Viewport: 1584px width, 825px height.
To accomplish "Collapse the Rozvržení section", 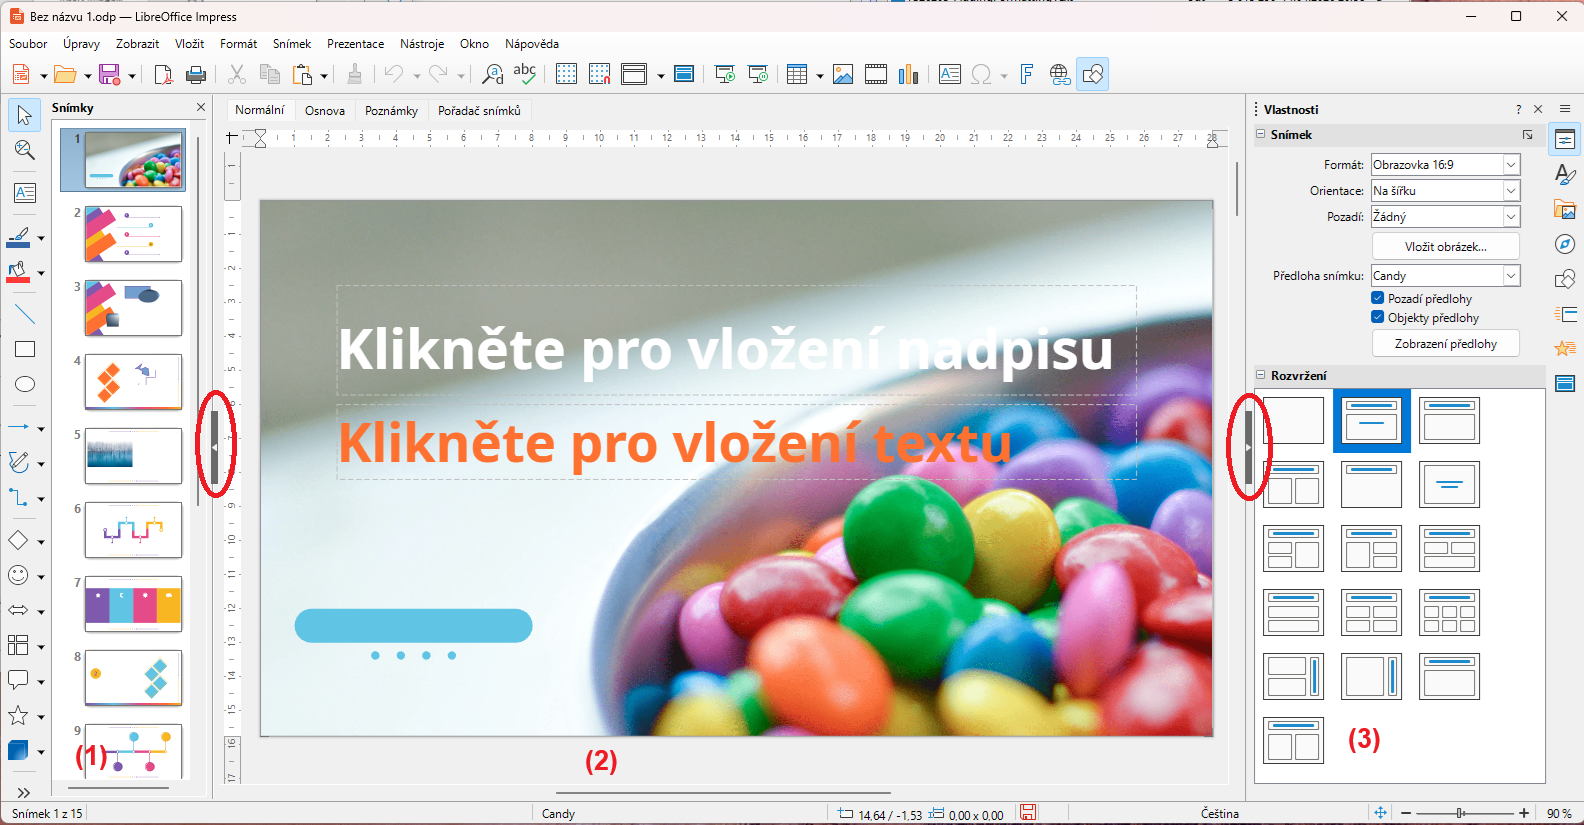I will click(1261, 375).
